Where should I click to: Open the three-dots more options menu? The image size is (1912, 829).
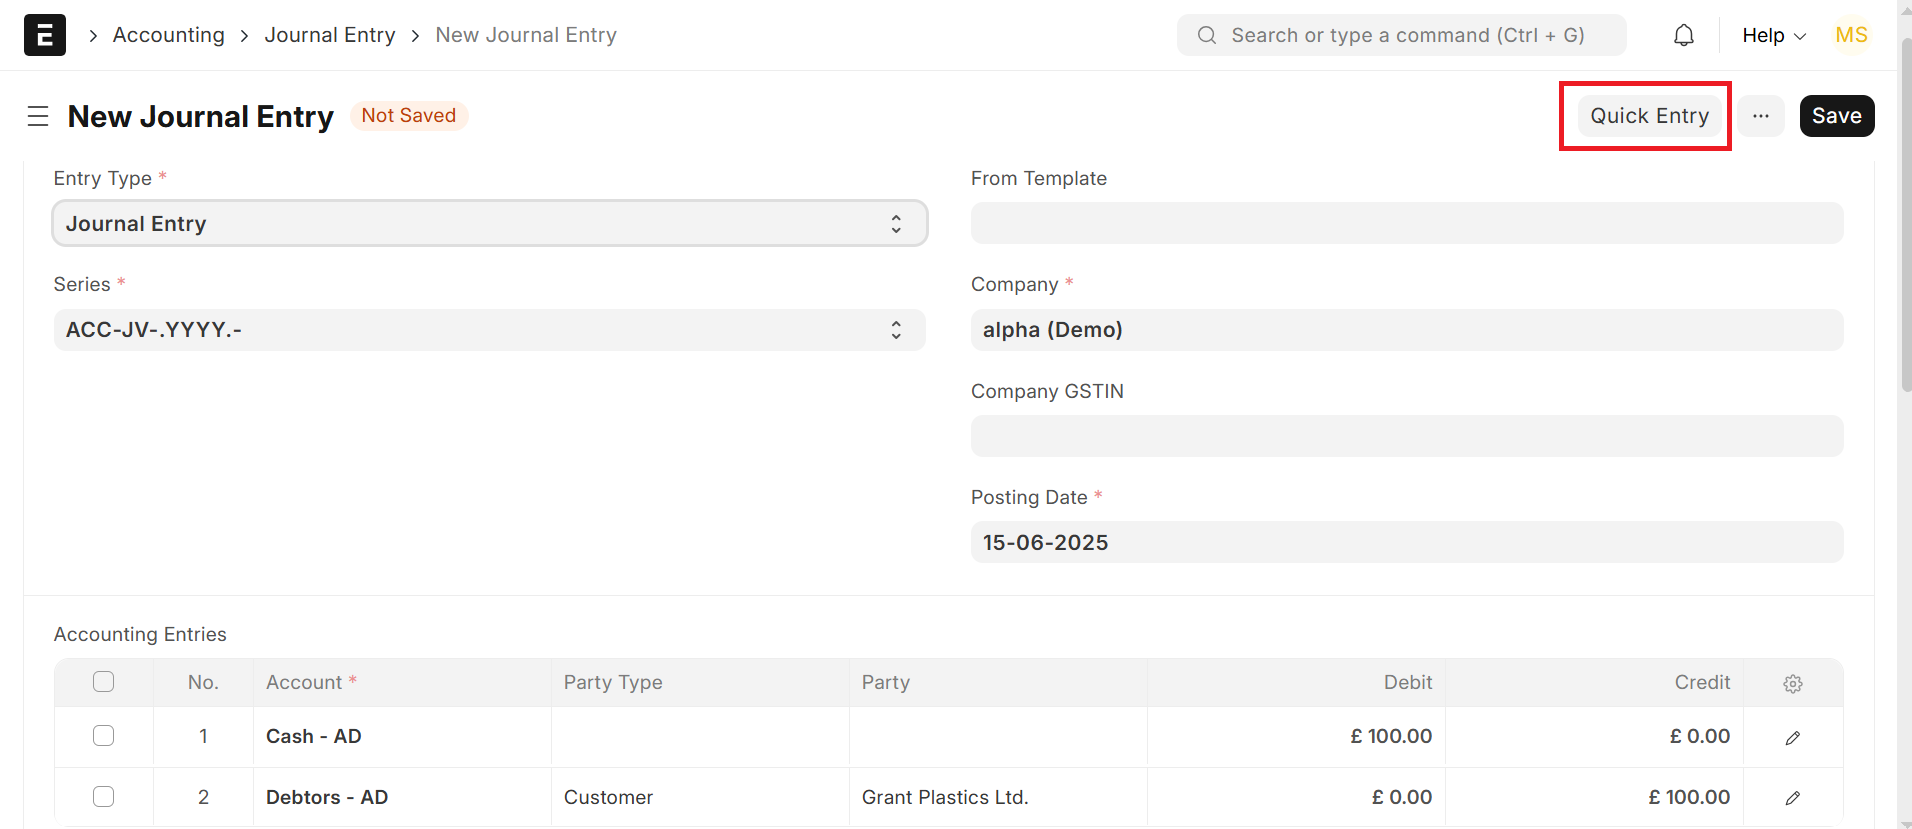tap(1761, 116)
